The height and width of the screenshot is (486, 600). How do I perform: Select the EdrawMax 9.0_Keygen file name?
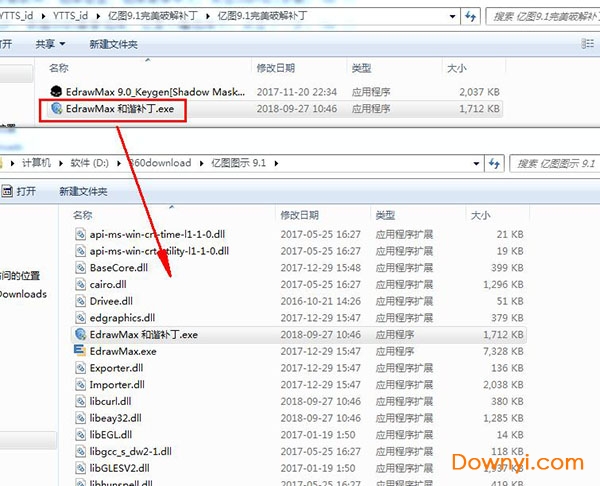[x=155, y=92]
